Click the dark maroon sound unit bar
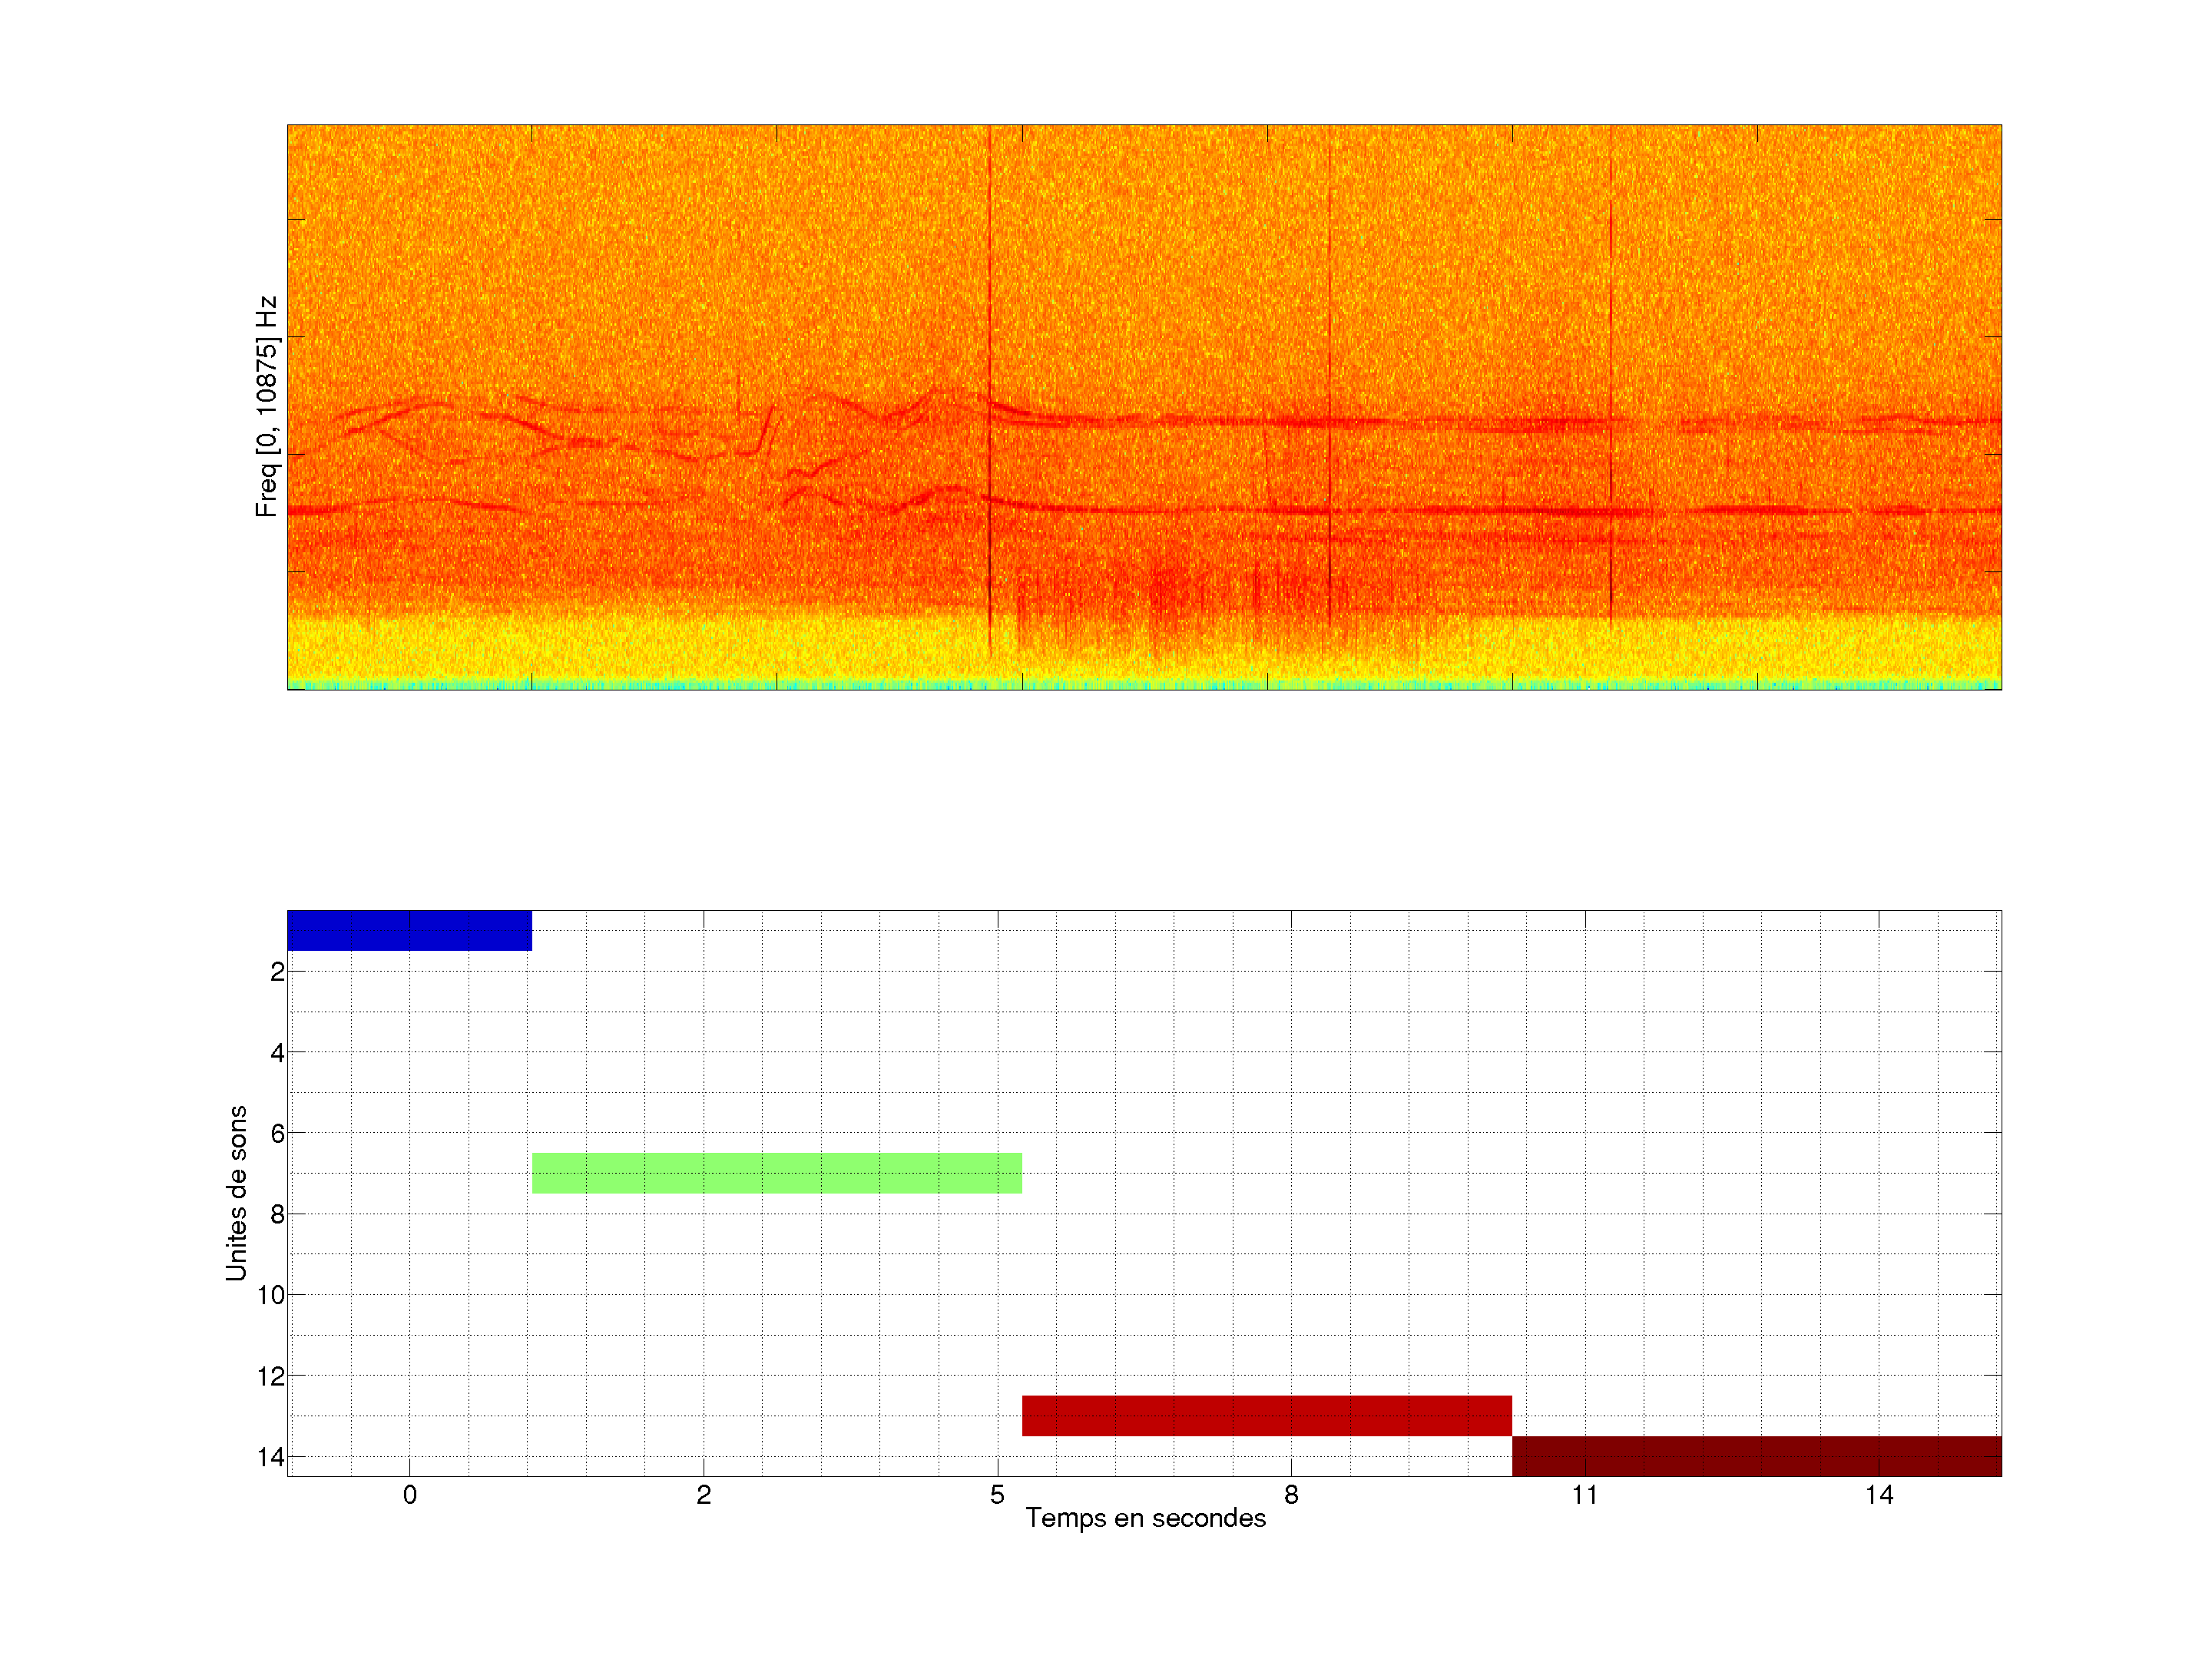2212x1659 pixels. click(x=1756, y=1455)
